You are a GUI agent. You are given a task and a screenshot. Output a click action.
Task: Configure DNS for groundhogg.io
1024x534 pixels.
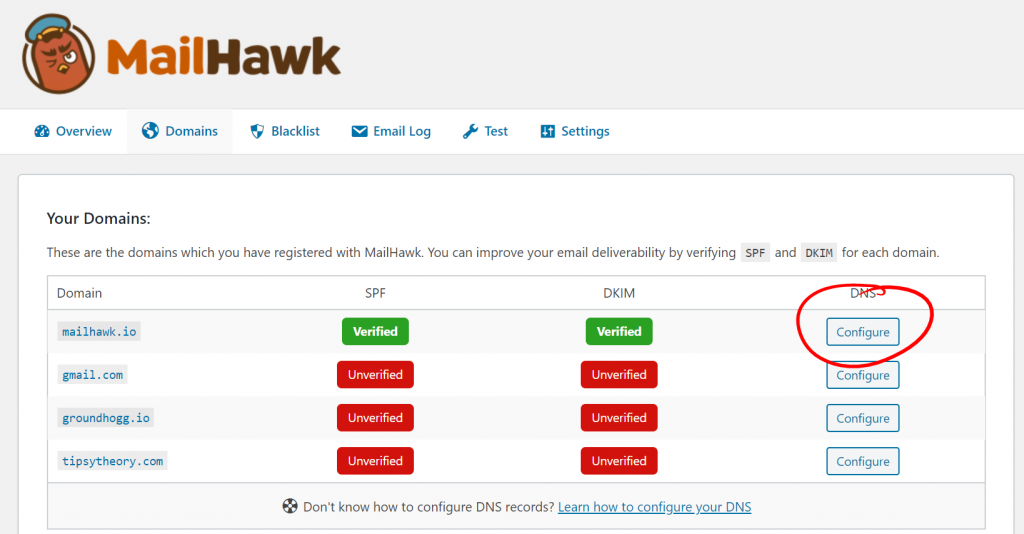pyautogui.click(x=862, y=418)
